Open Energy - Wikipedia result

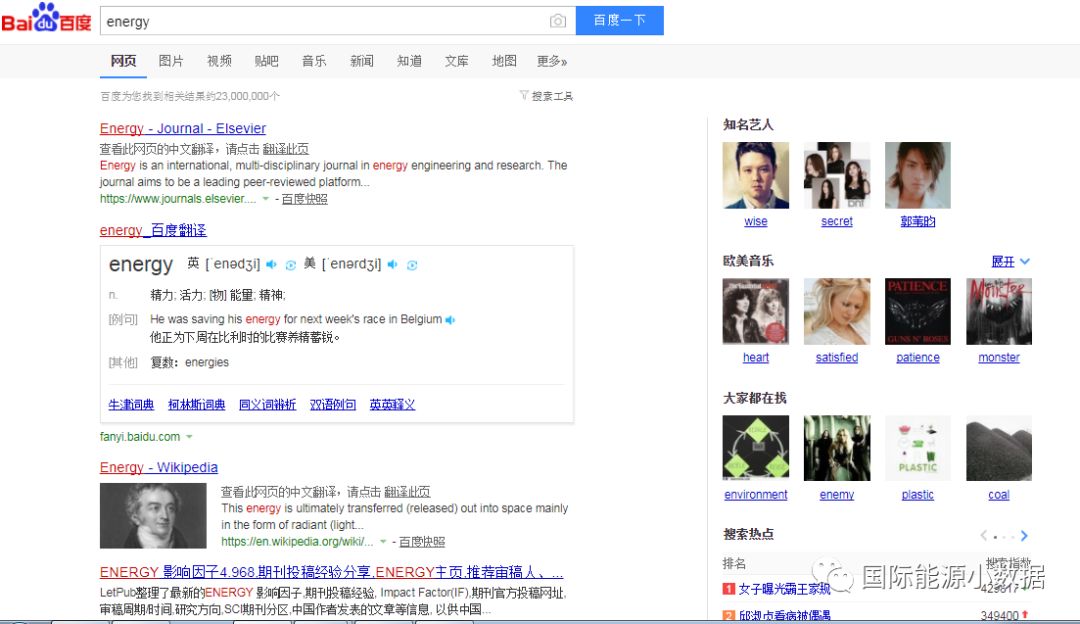coord(158,467)
